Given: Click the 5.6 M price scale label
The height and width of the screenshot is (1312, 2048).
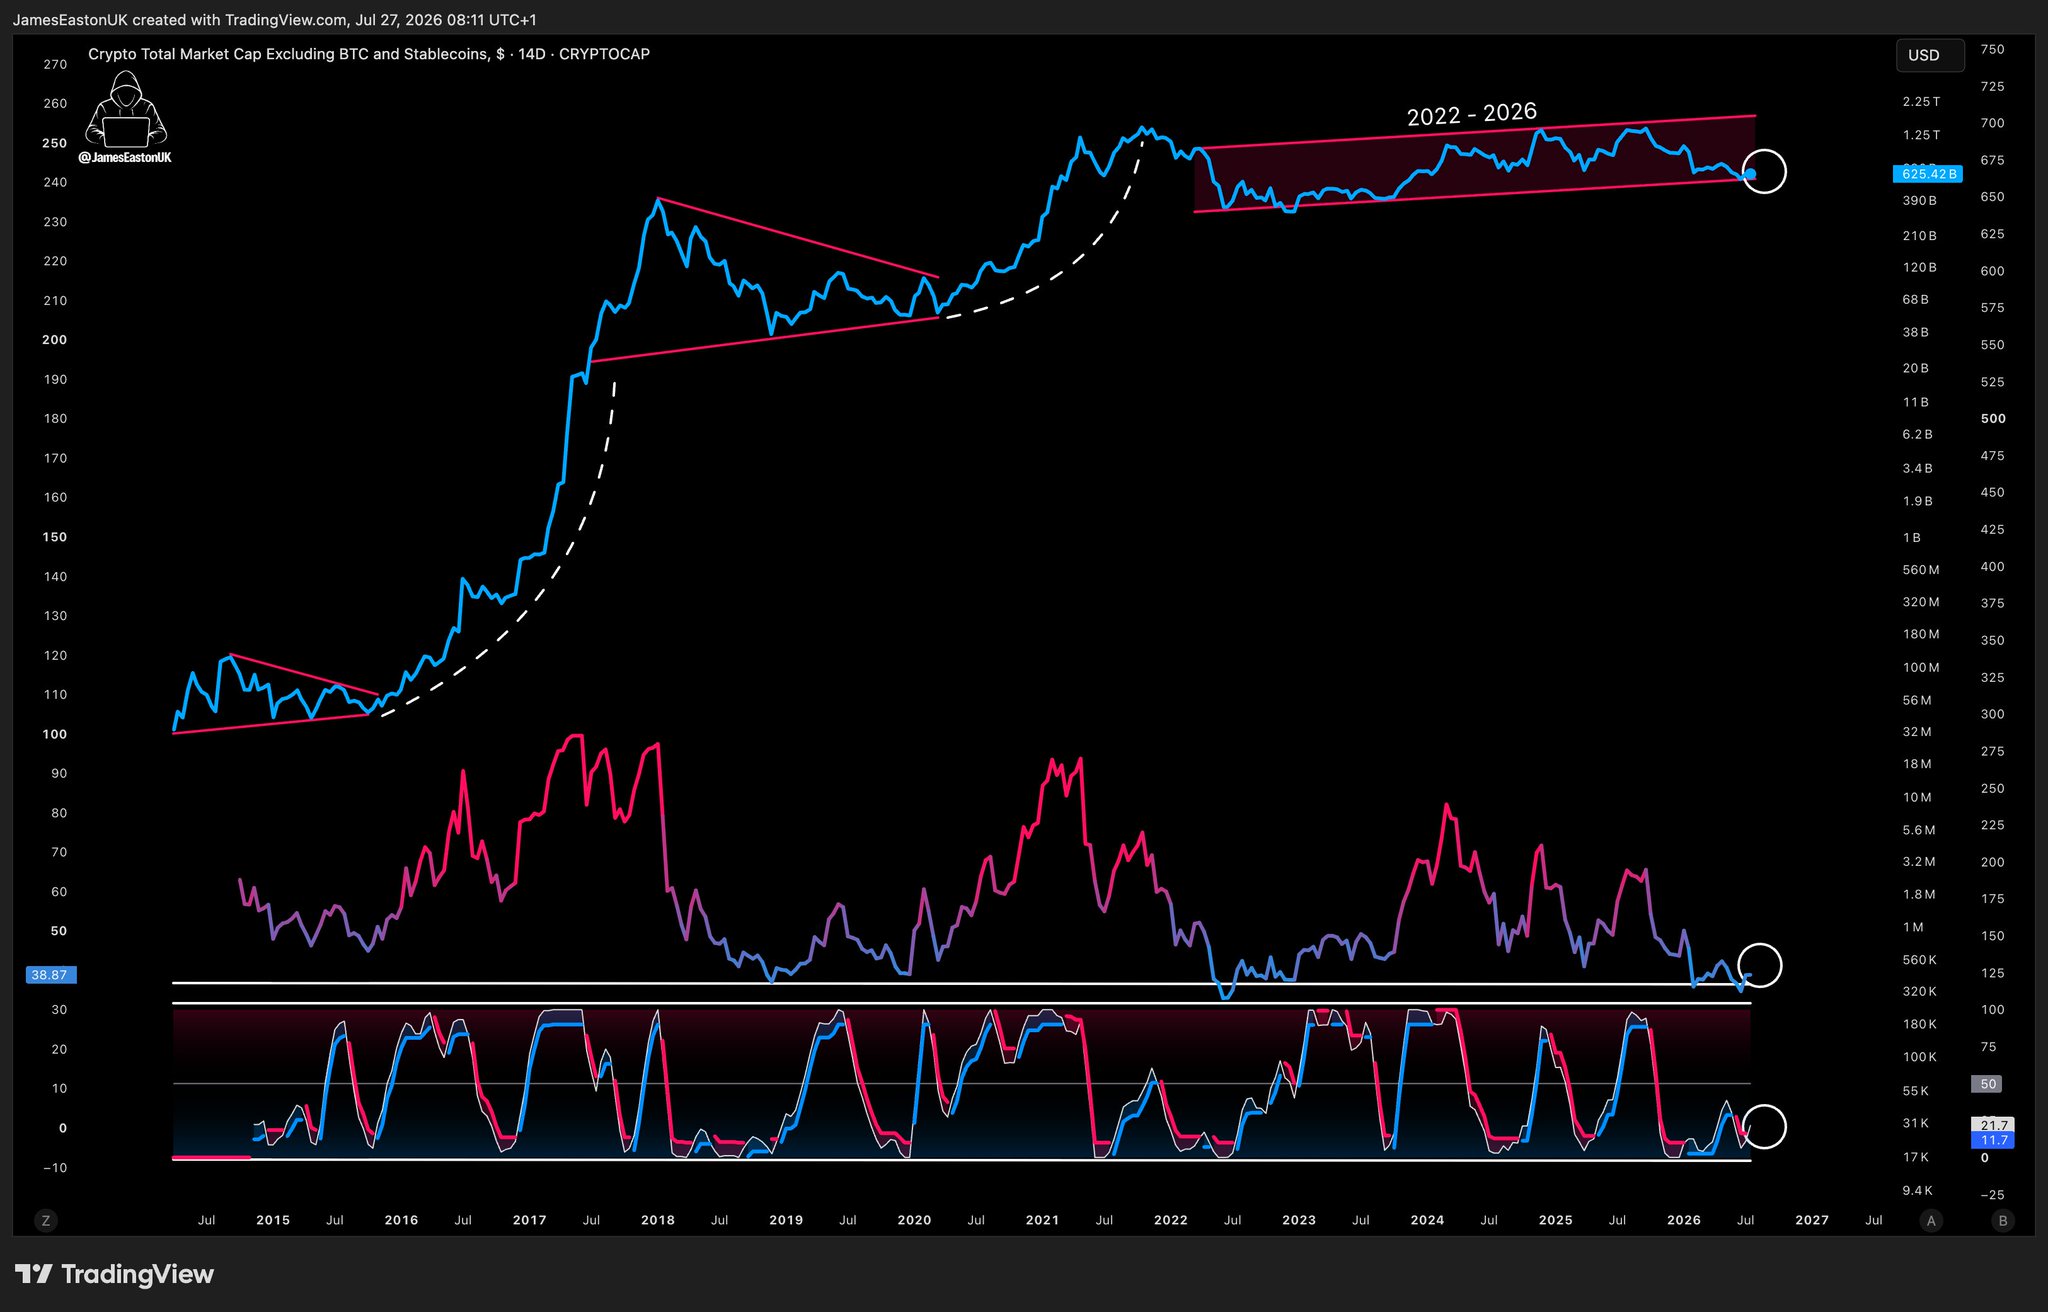Looking at the screenshot, I should coord(1918,830).
